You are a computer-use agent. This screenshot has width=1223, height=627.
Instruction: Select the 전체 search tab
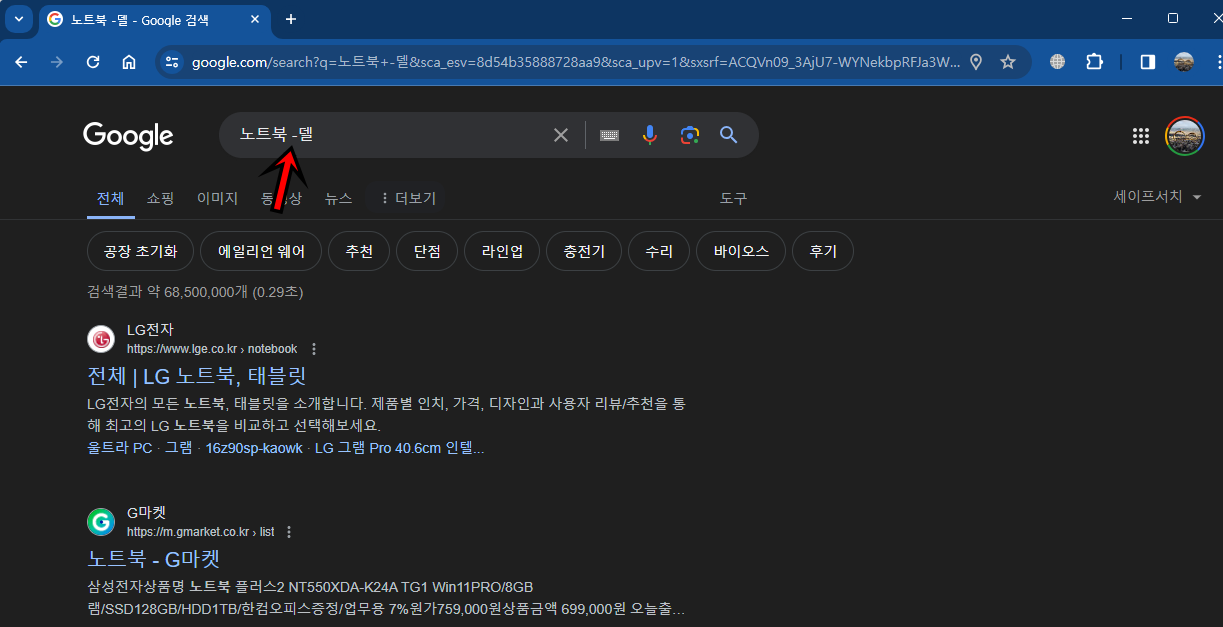tap(110, 198)
